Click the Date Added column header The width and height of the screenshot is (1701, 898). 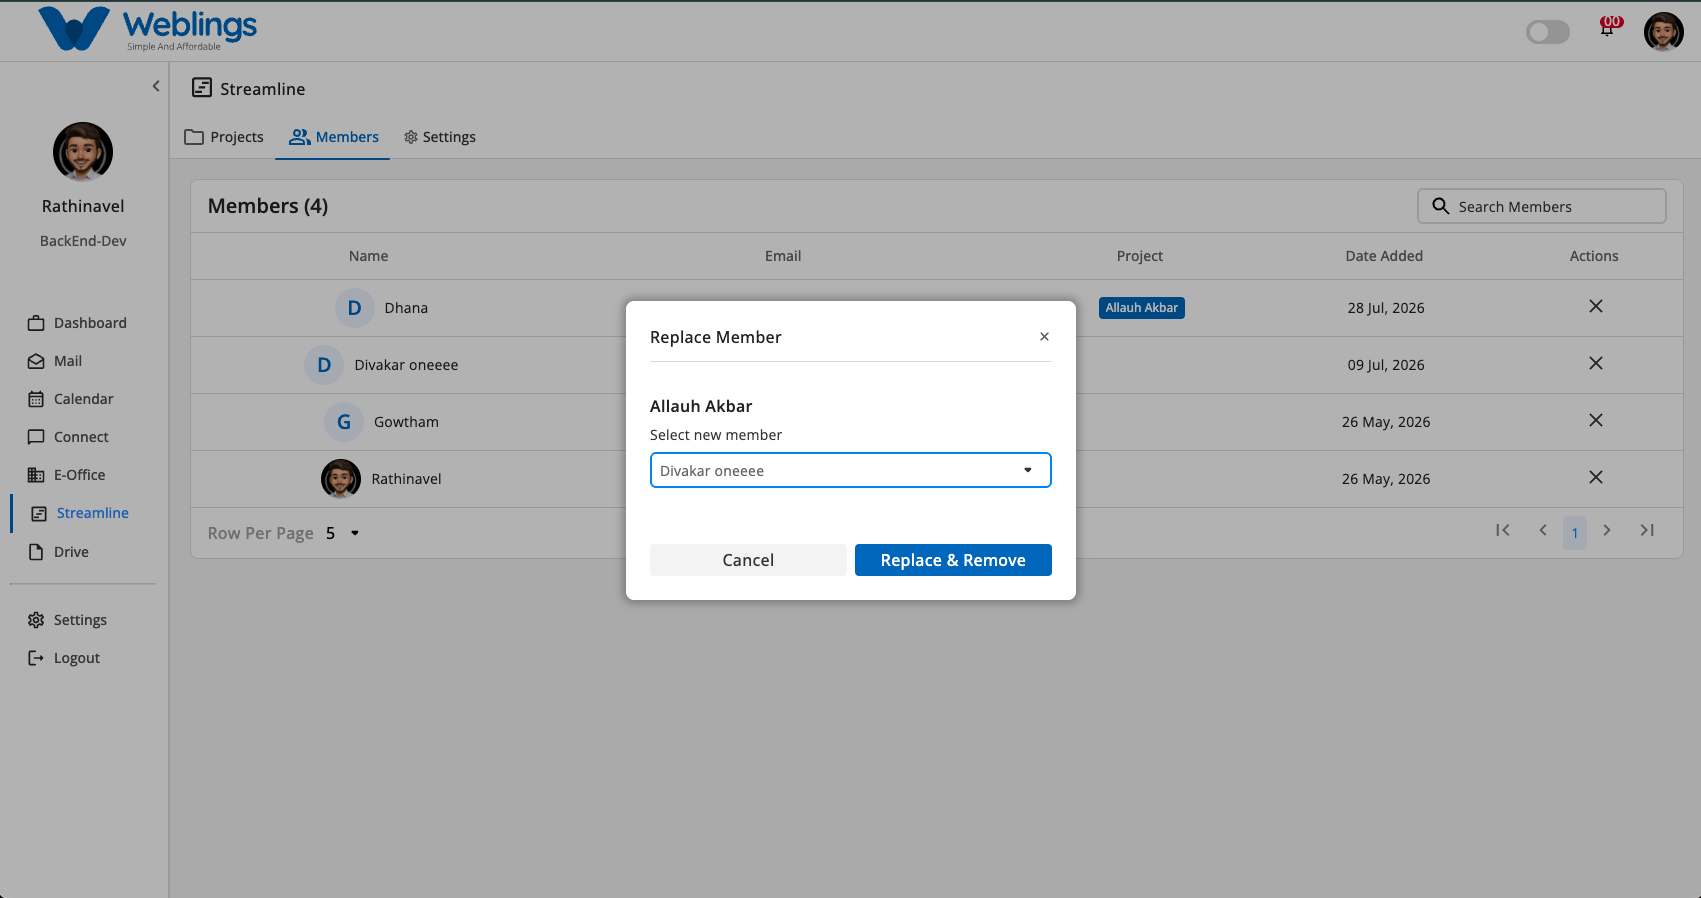(x=1384, y=256)
